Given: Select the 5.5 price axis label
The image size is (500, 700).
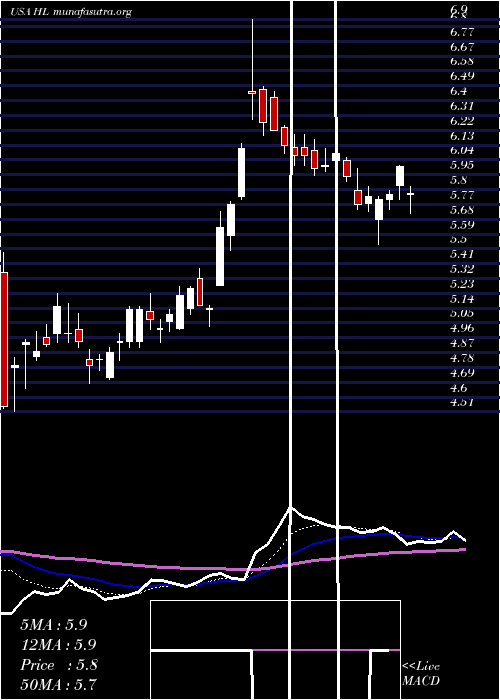Looking at the screenshot, I should pyautogui.click(x=459, y=239).
